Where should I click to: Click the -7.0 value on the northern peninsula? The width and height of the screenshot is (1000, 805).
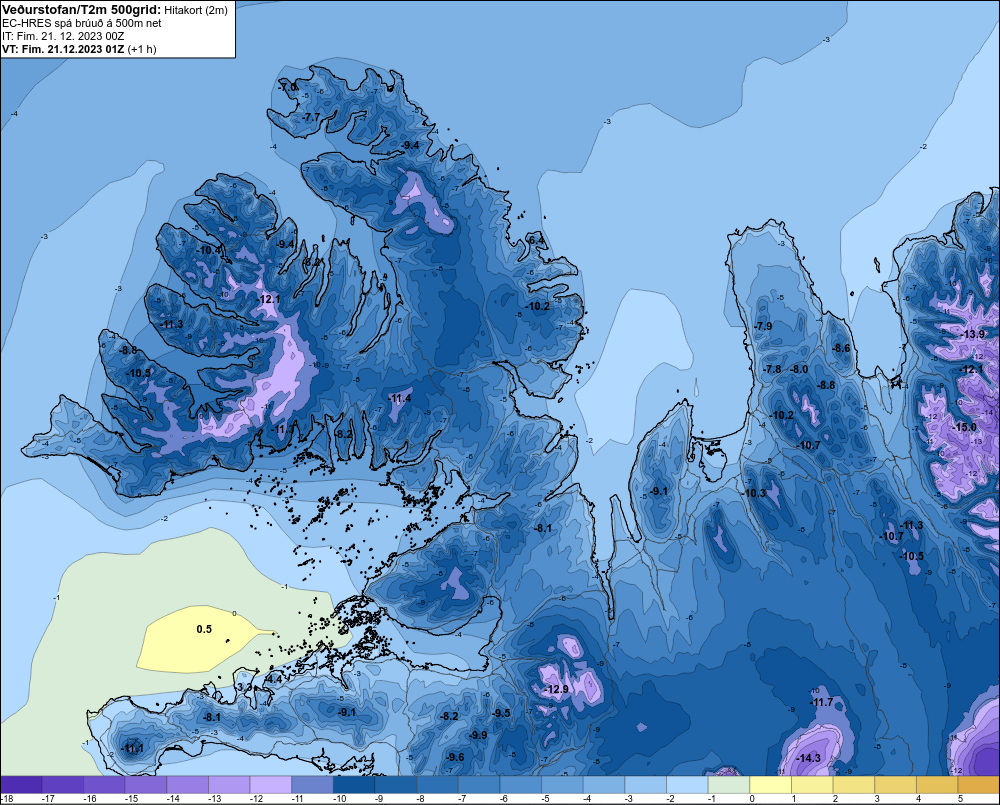coord(288,87)
